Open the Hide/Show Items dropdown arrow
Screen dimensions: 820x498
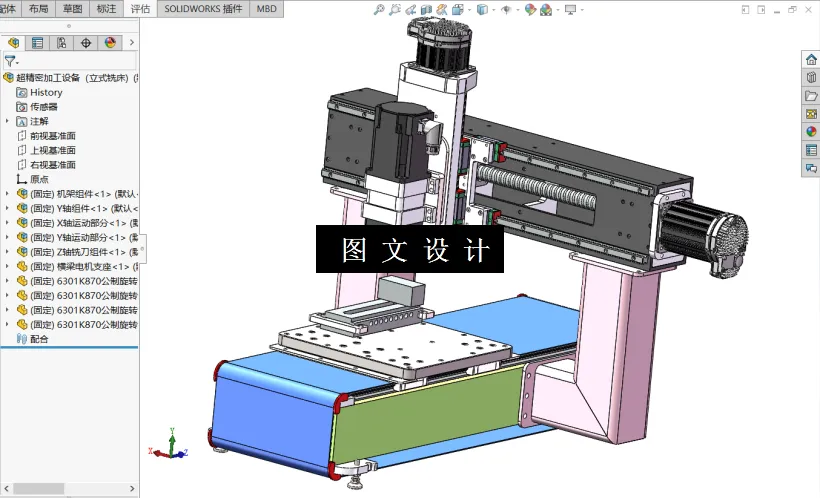(x=517, y=10)
